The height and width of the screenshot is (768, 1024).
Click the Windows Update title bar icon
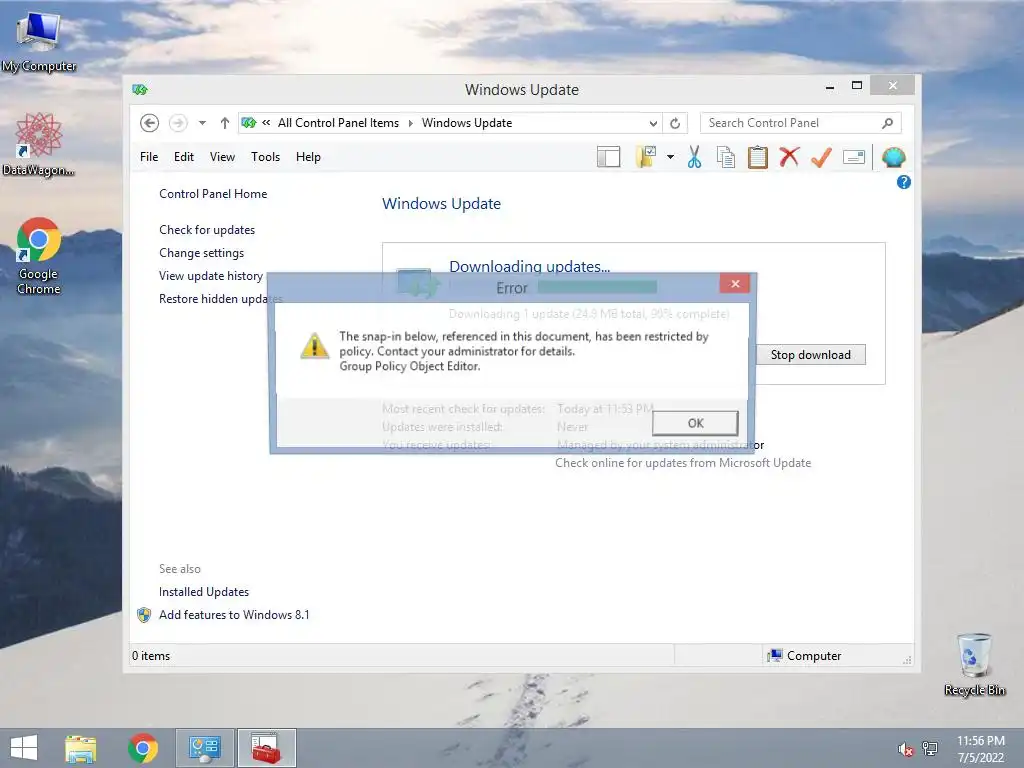pyautogui.click(x=140, y=89)
